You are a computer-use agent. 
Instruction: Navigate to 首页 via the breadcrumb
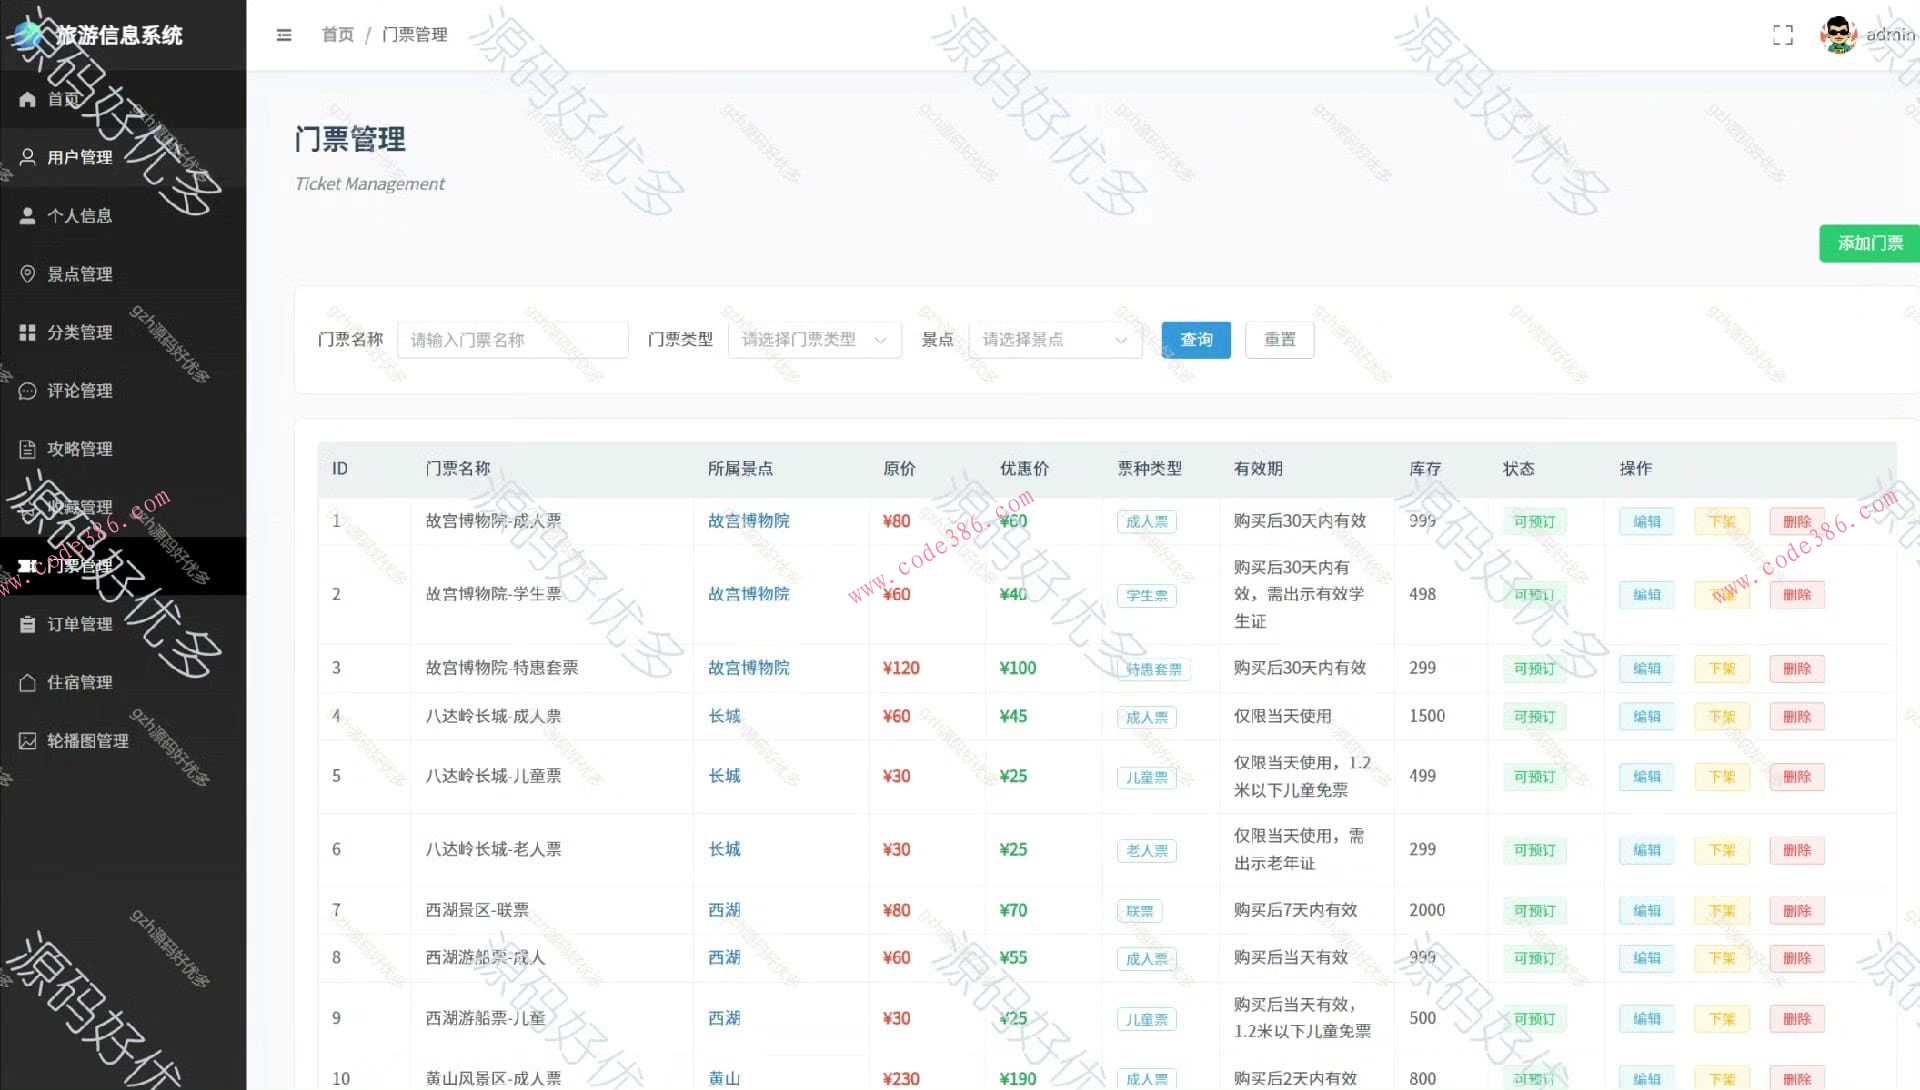coord(336,35)
